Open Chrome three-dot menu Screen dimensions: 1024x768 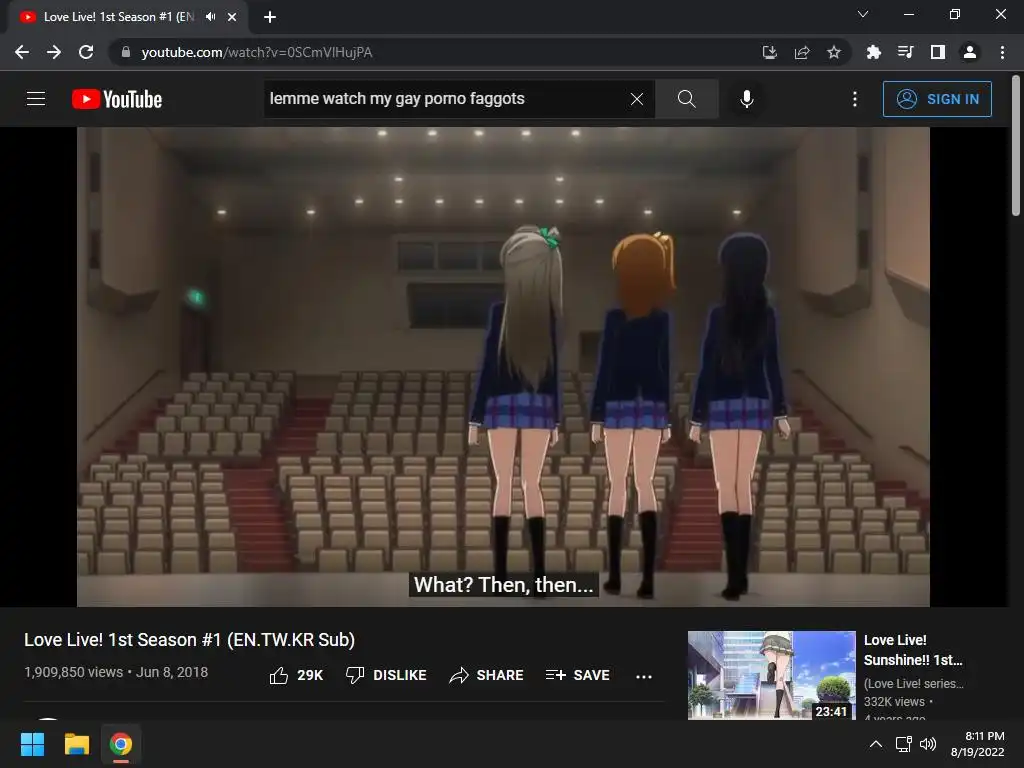(x=1002, y=52)
